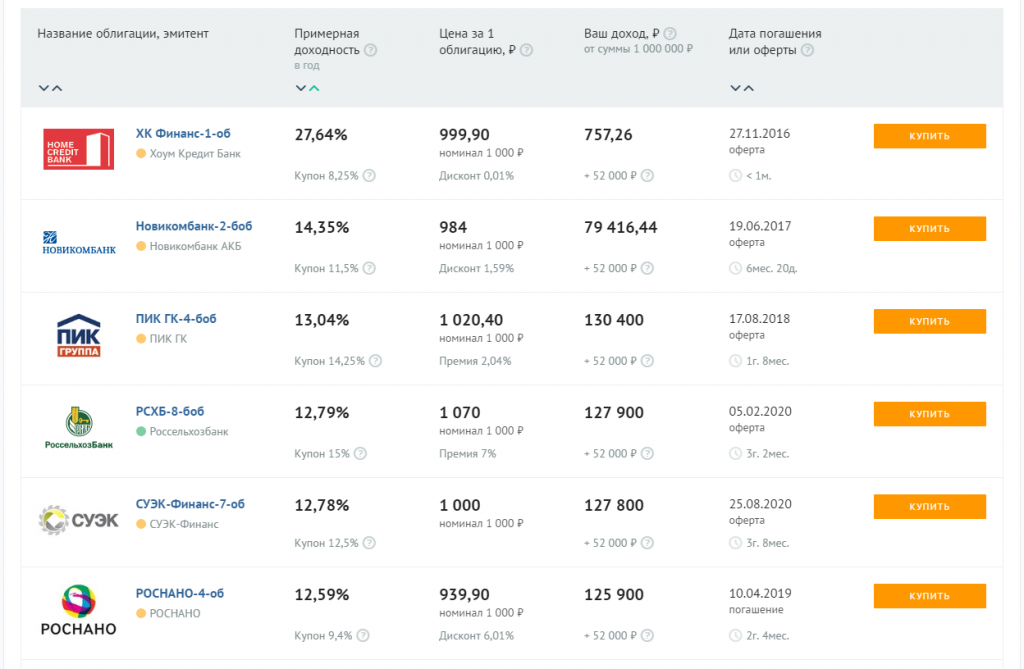Buy the РОСНАНО-4-об bond
Screen dimensions: 1024x669
point(929,596)
